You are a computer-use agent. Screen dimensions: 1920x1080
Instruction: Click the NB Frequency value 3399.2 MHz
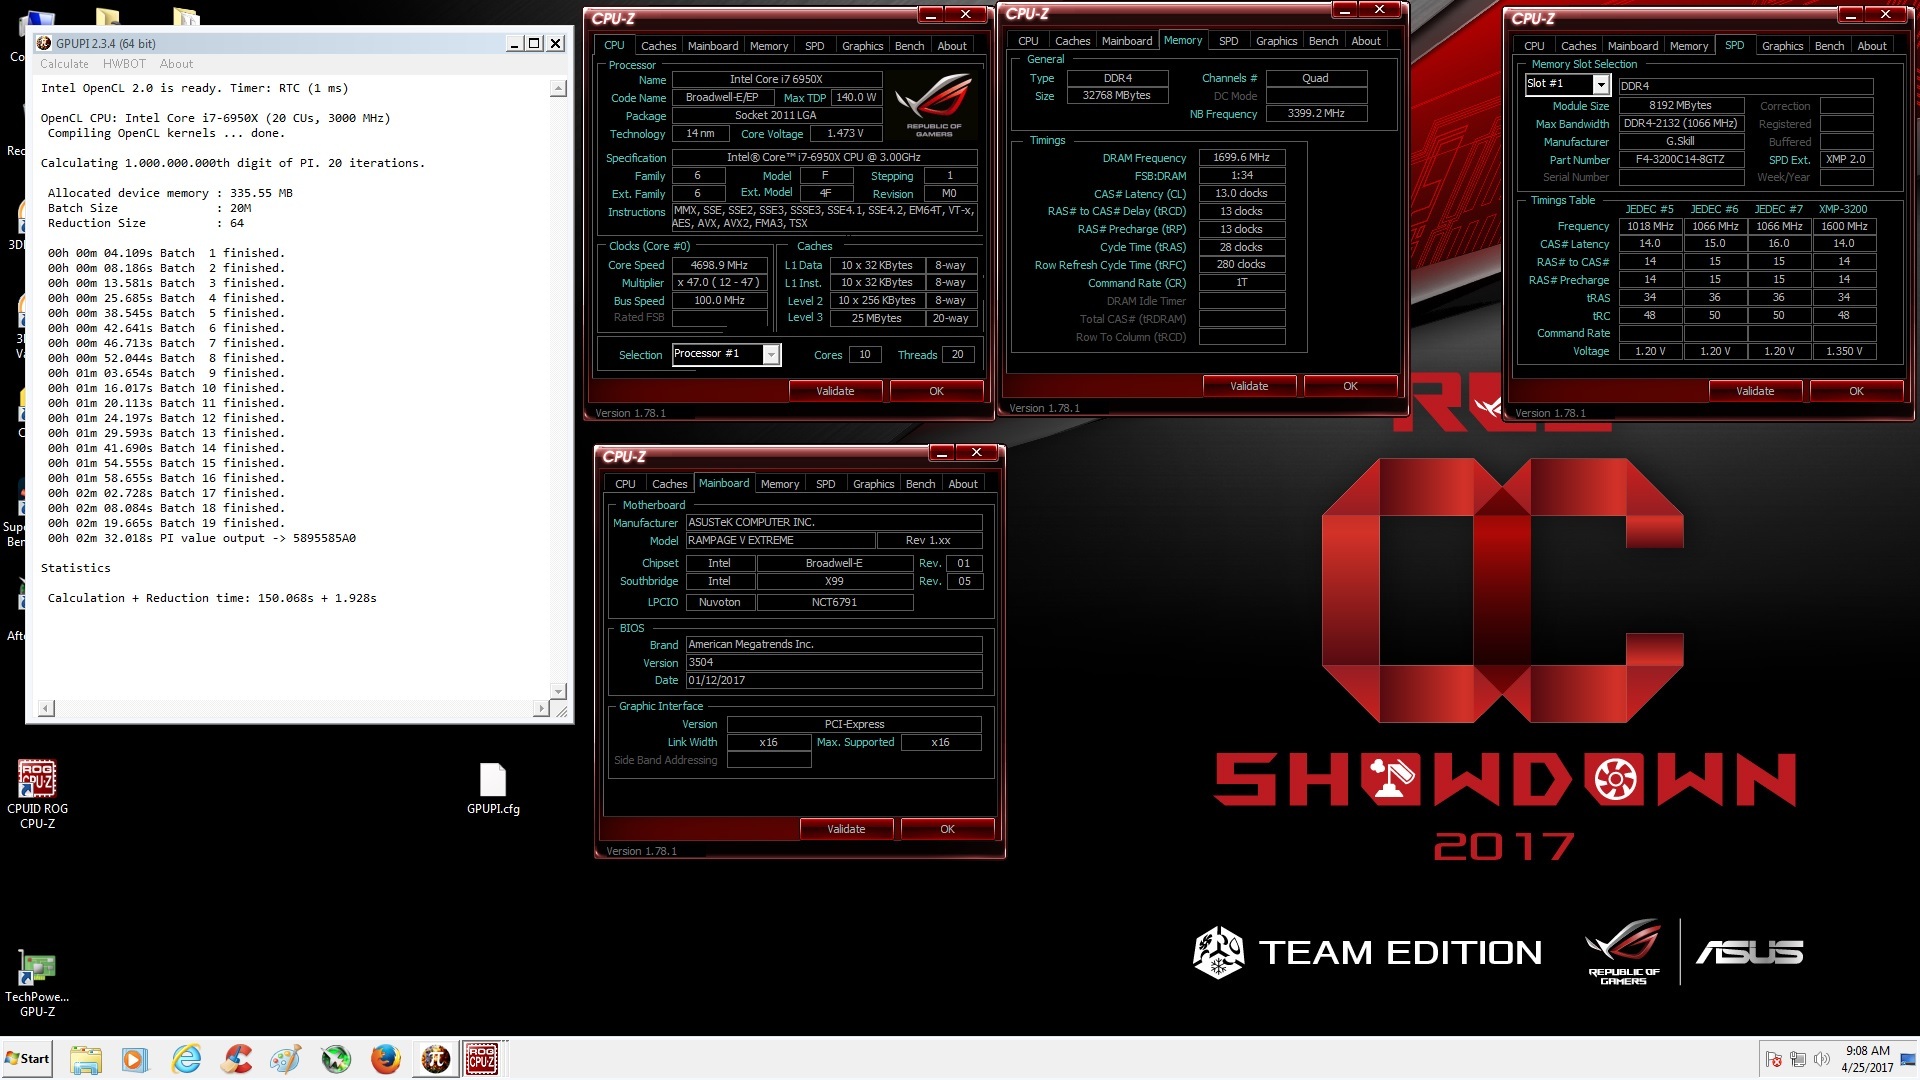click(1316, 113)
